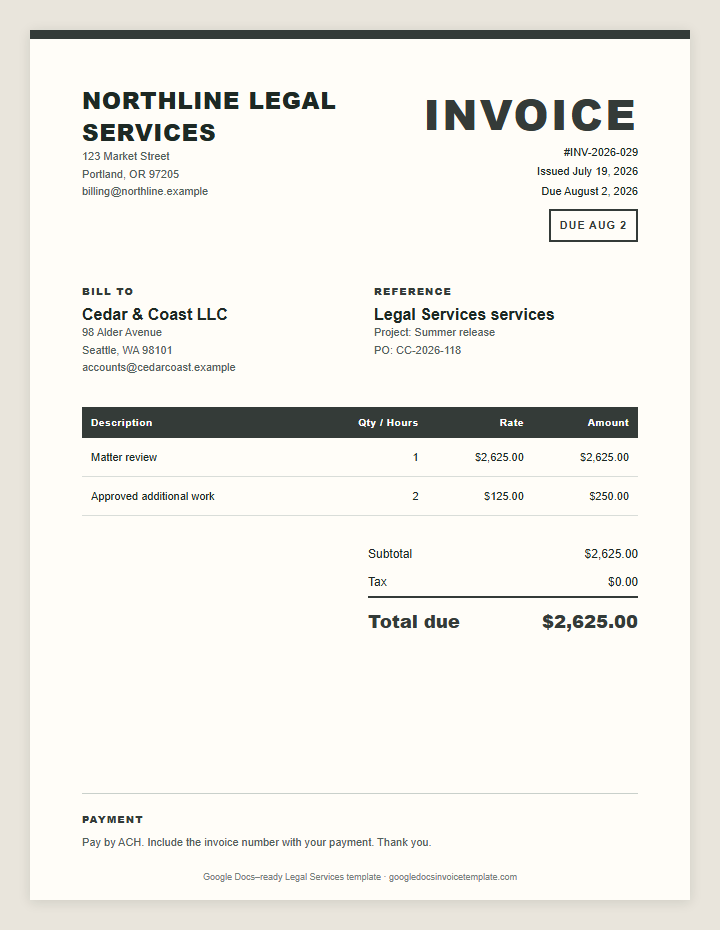Viewport: 720px width, 930px height.
Task: Select invoice number #INV-2026-029
Action: [601, 152]
